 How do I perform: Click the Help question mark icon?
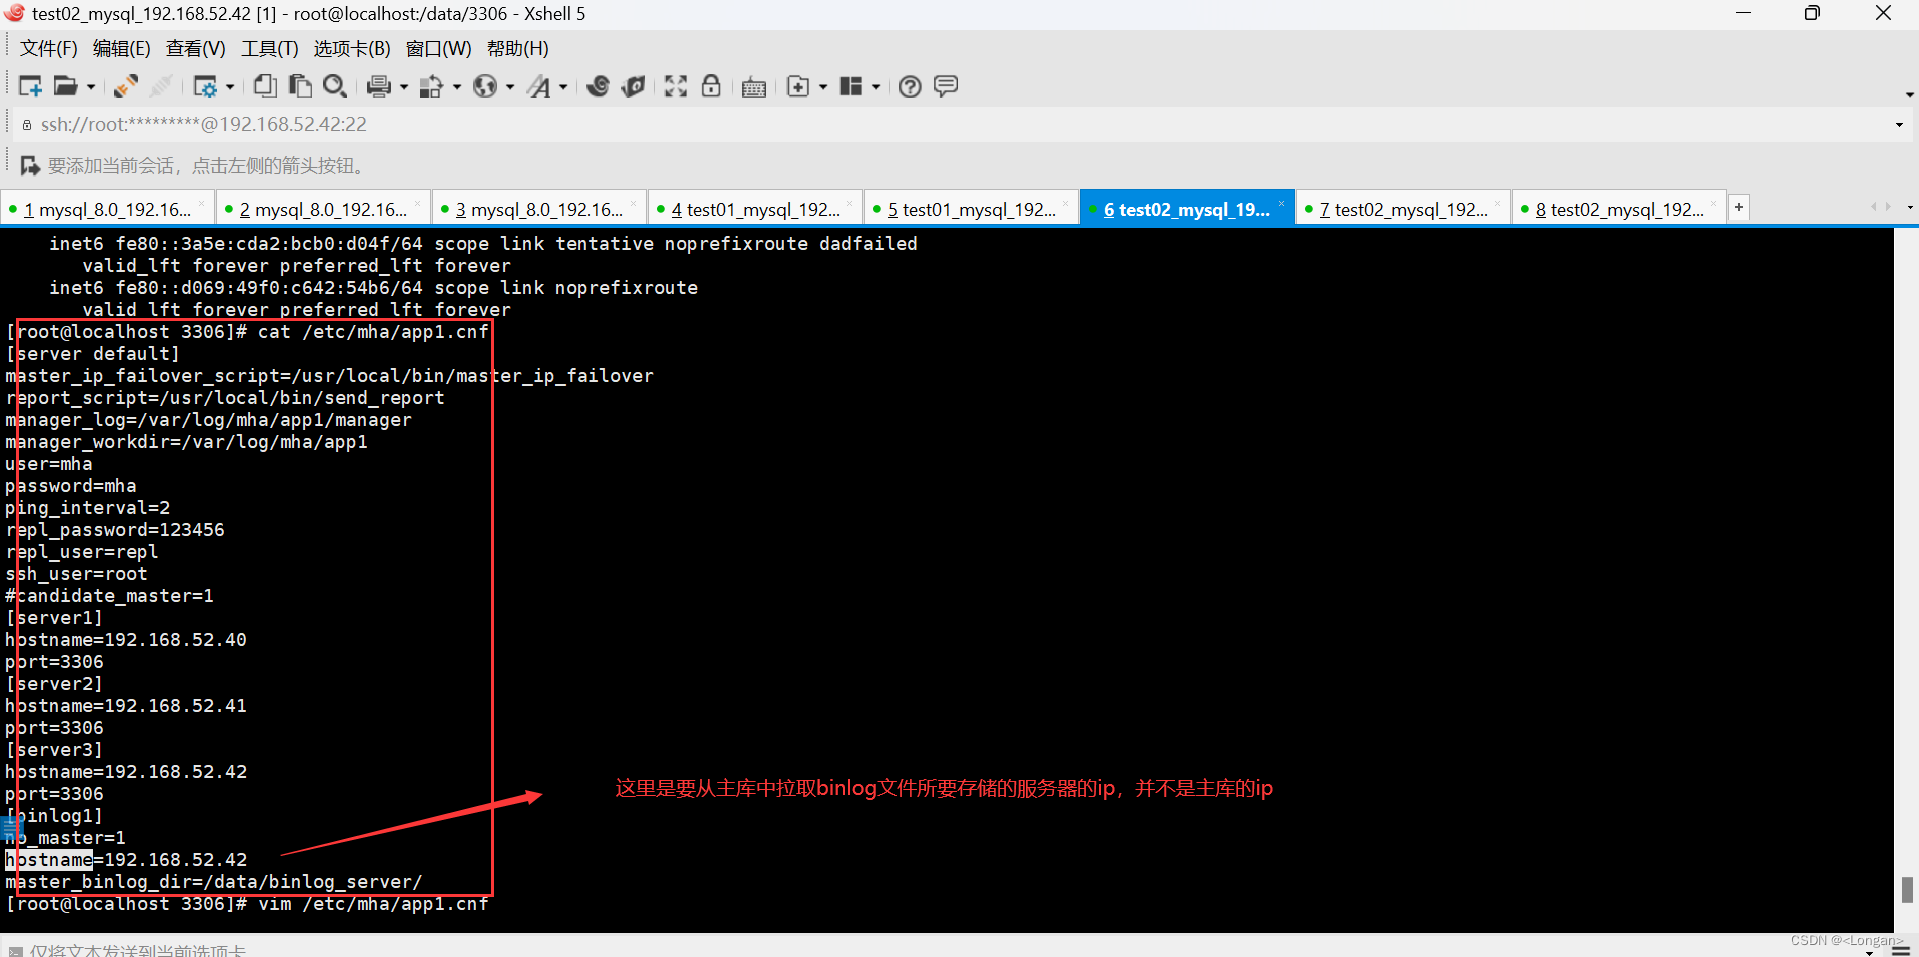point(909,86)
